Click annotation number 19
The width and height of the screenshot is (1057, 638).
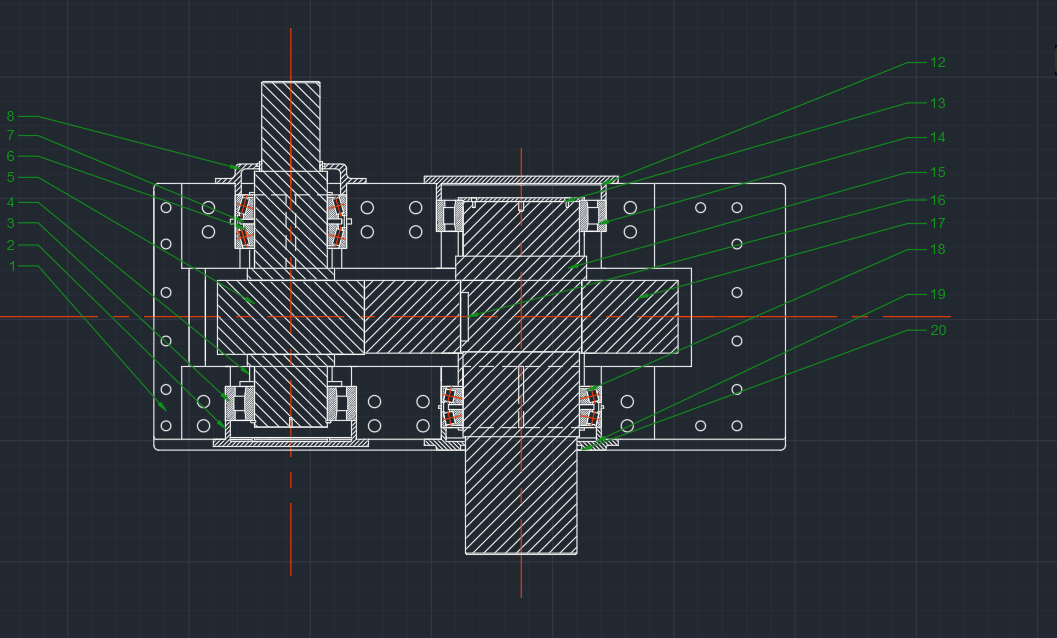point(937,295)
